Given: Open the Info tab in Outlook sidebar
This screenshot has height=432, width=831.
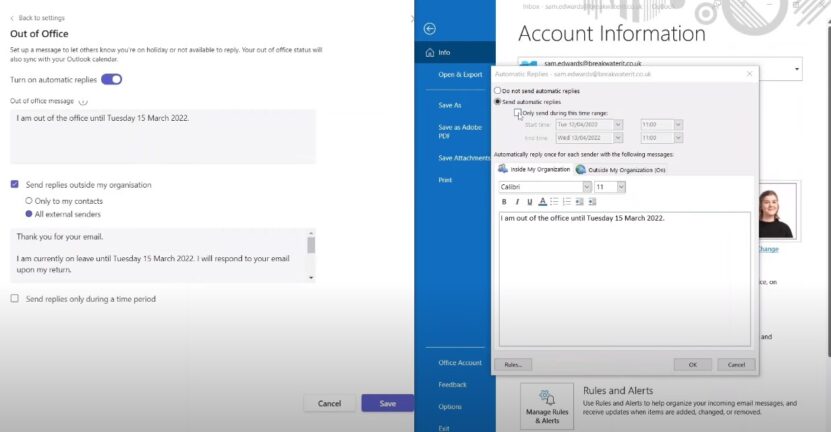Looking at the screenshot, I should pos(455,52).
